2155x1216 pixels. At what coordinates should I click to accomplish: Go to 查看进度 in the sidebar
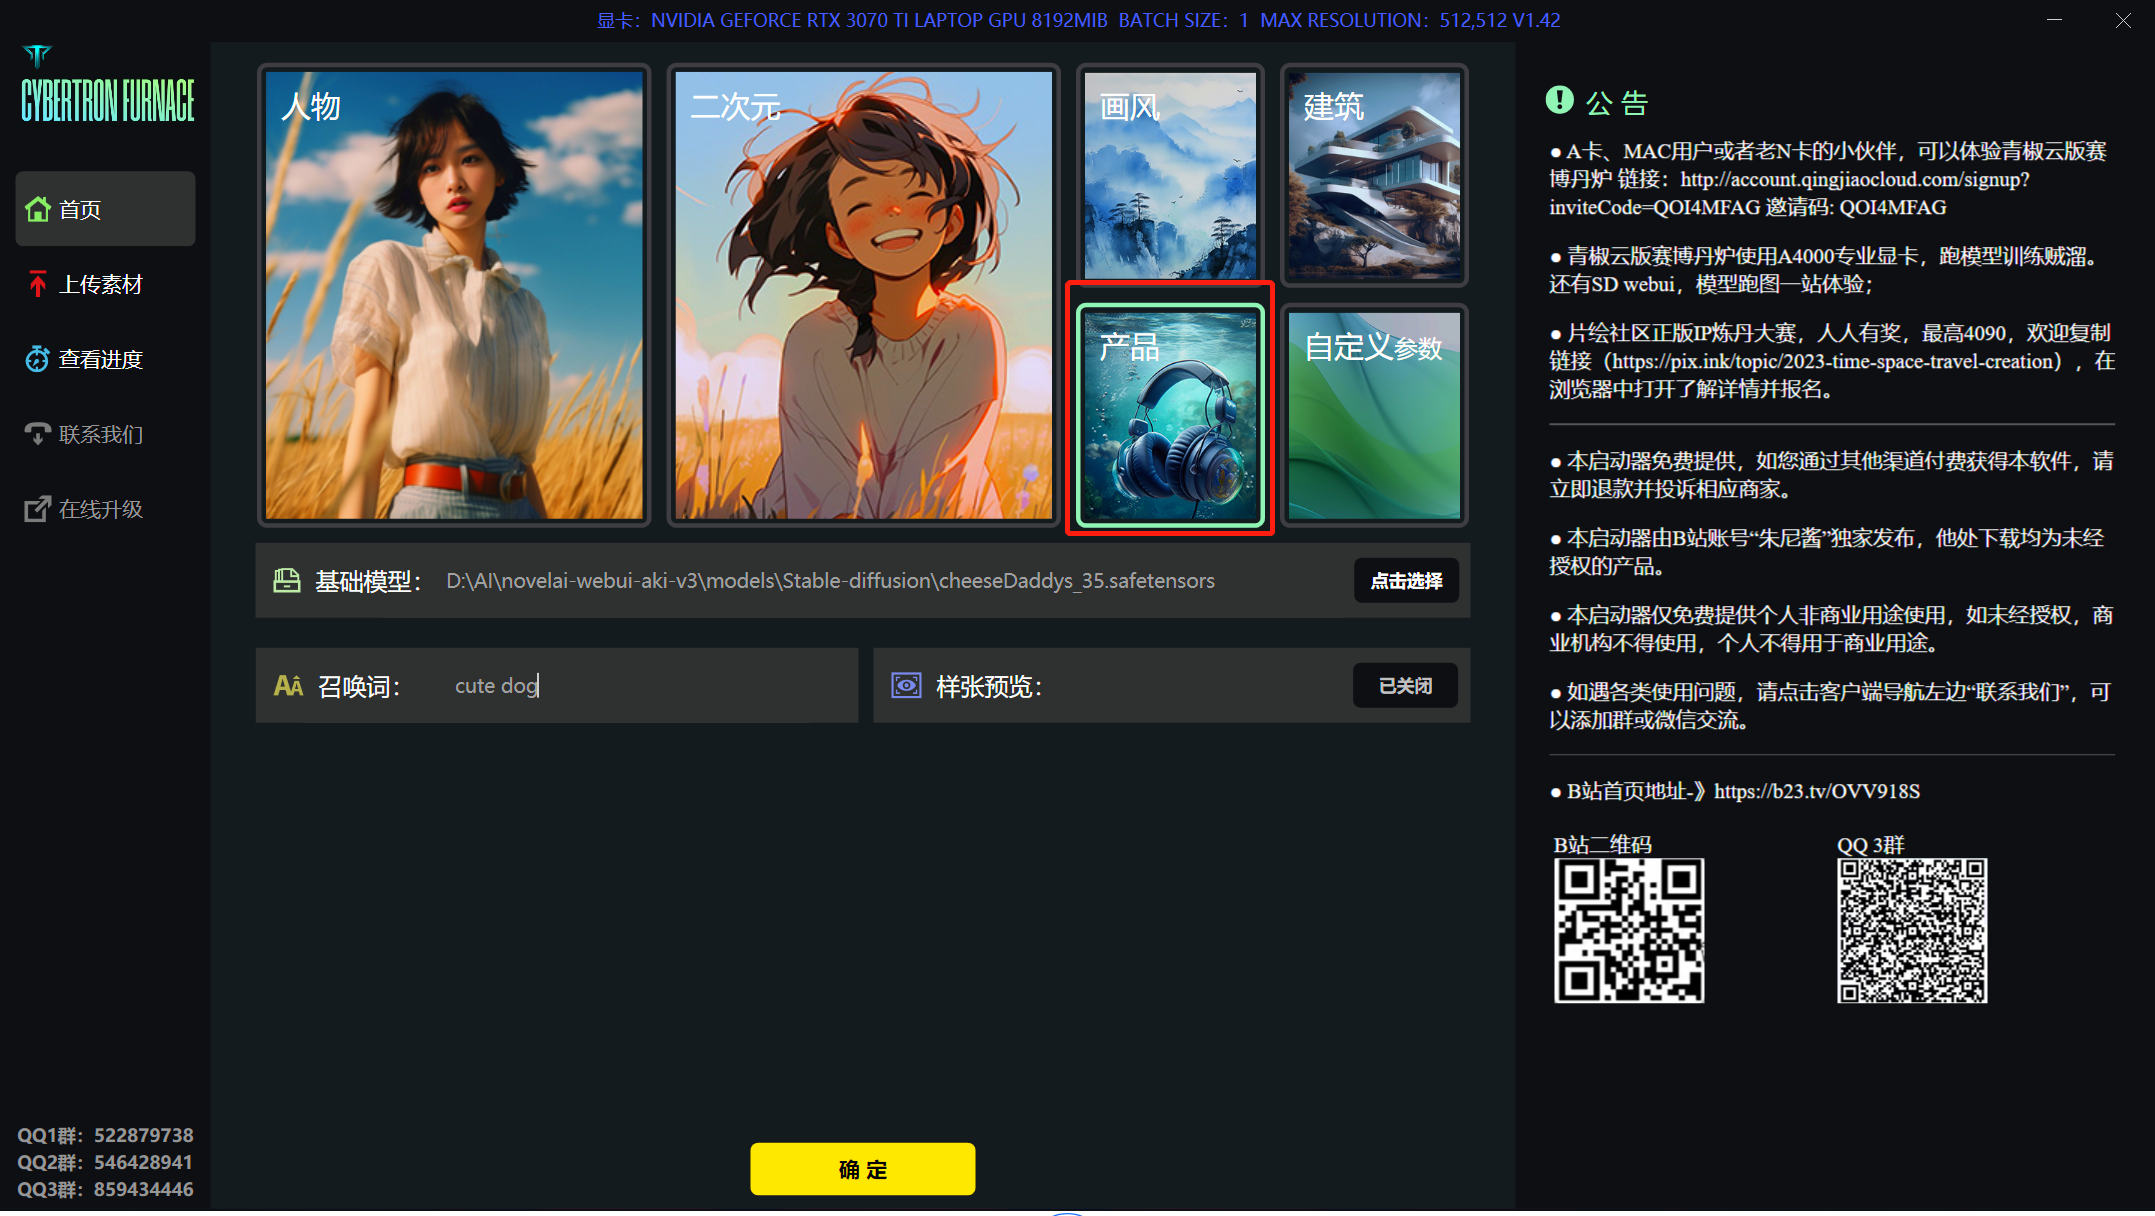[x=100, y=359]
